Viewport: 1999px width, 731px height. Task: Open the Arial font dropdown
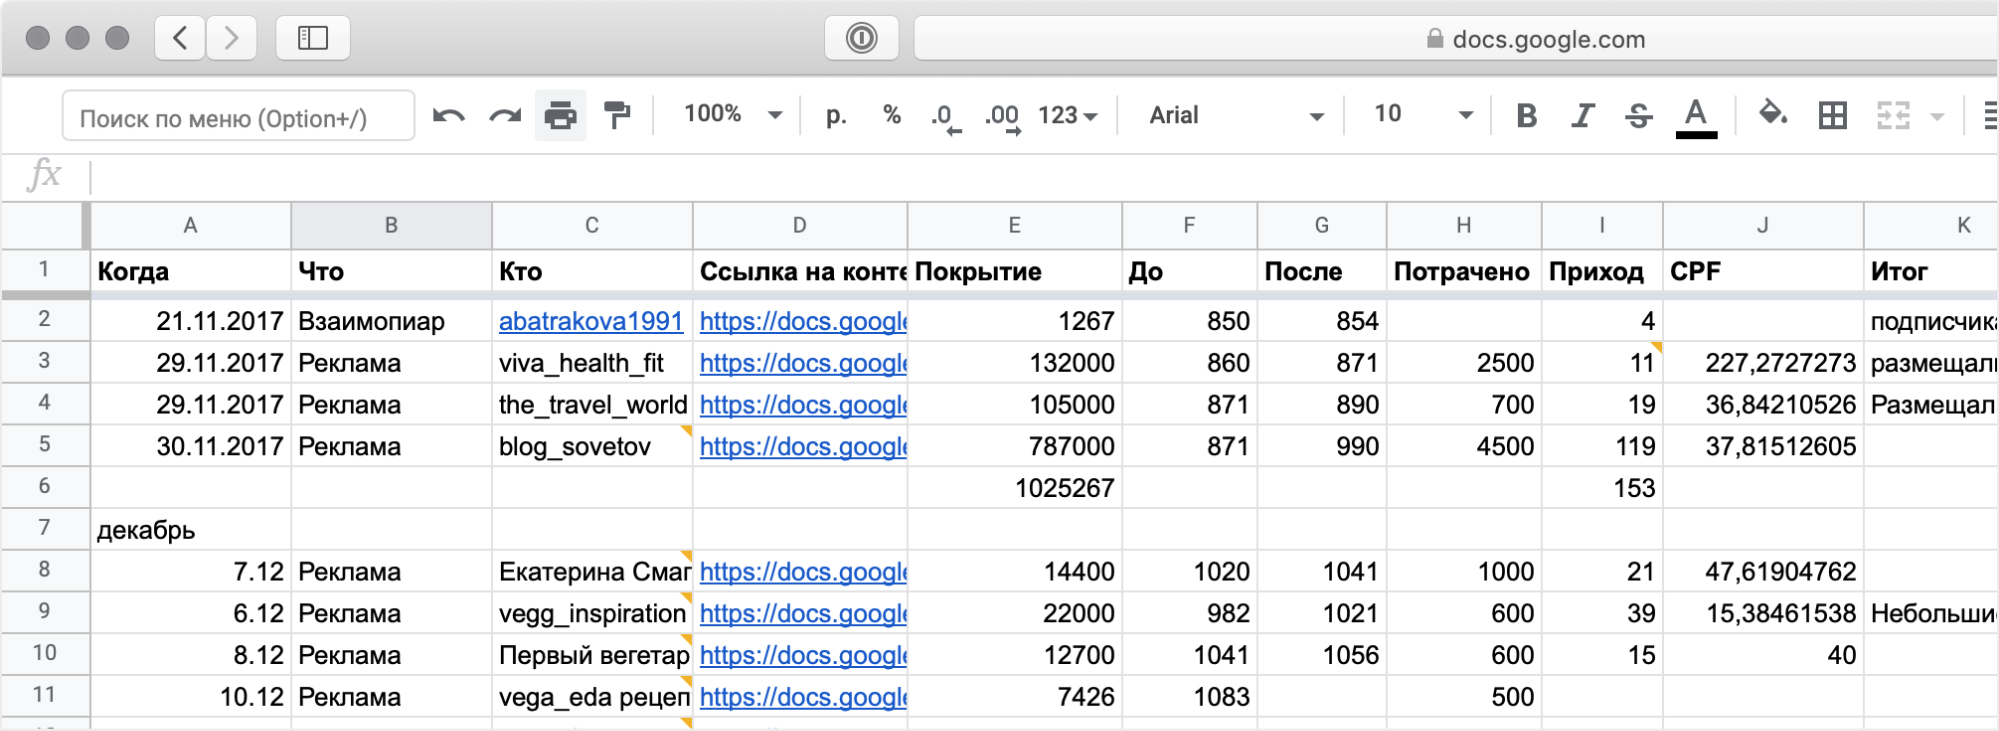tap(1237, 116)
